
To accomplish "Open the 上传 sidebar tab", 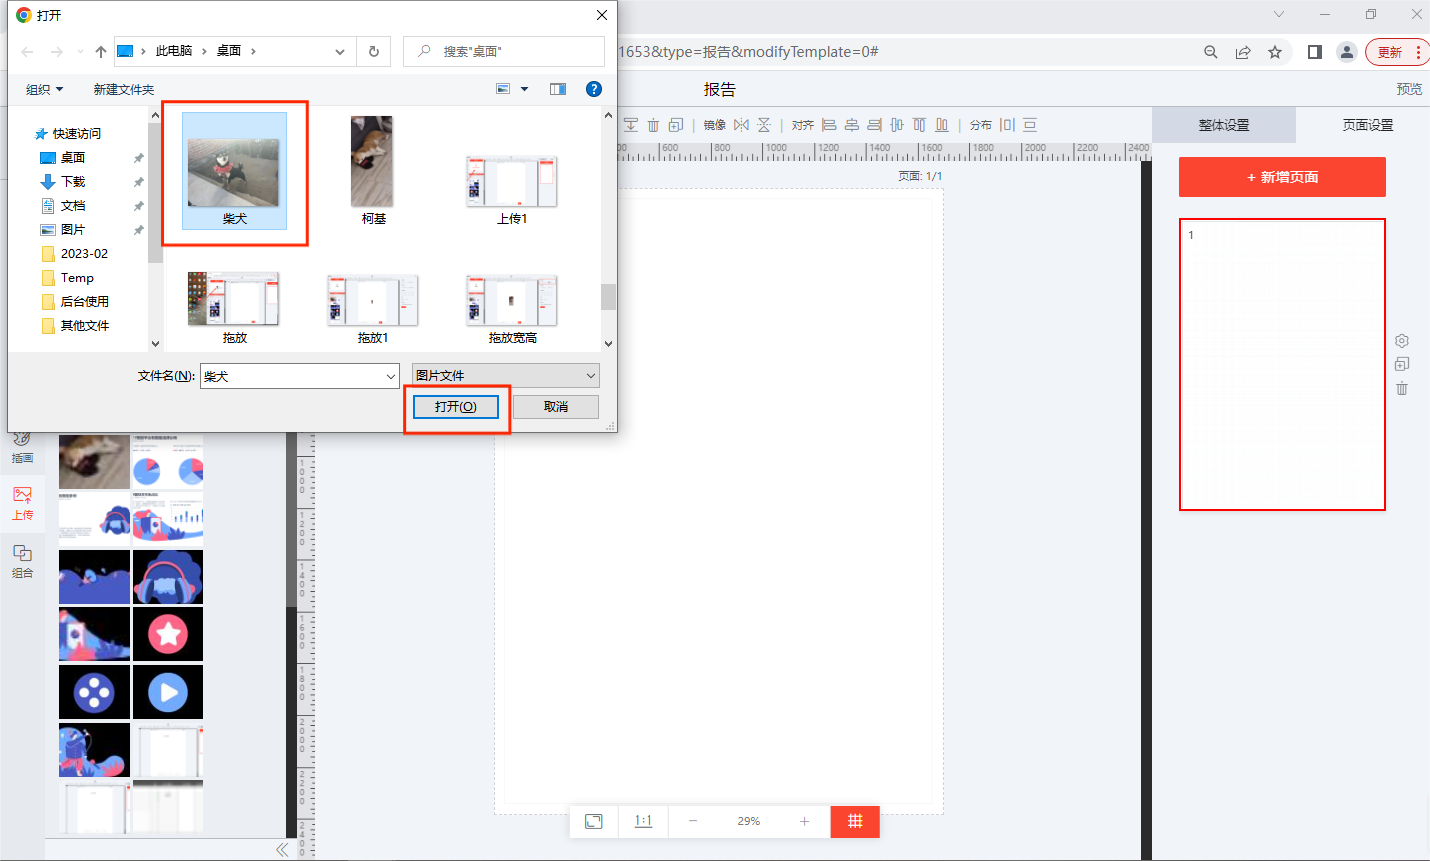I will click(x=22, y=503).
